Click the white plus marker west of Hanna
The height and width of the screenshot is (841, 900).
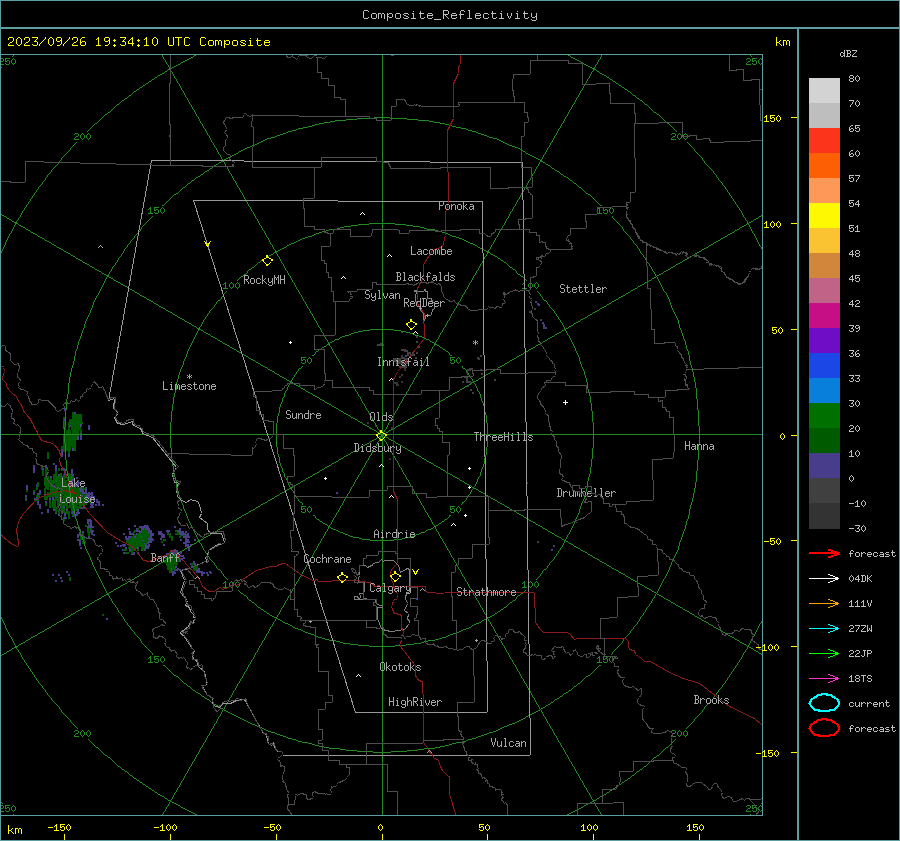[565, 402]
